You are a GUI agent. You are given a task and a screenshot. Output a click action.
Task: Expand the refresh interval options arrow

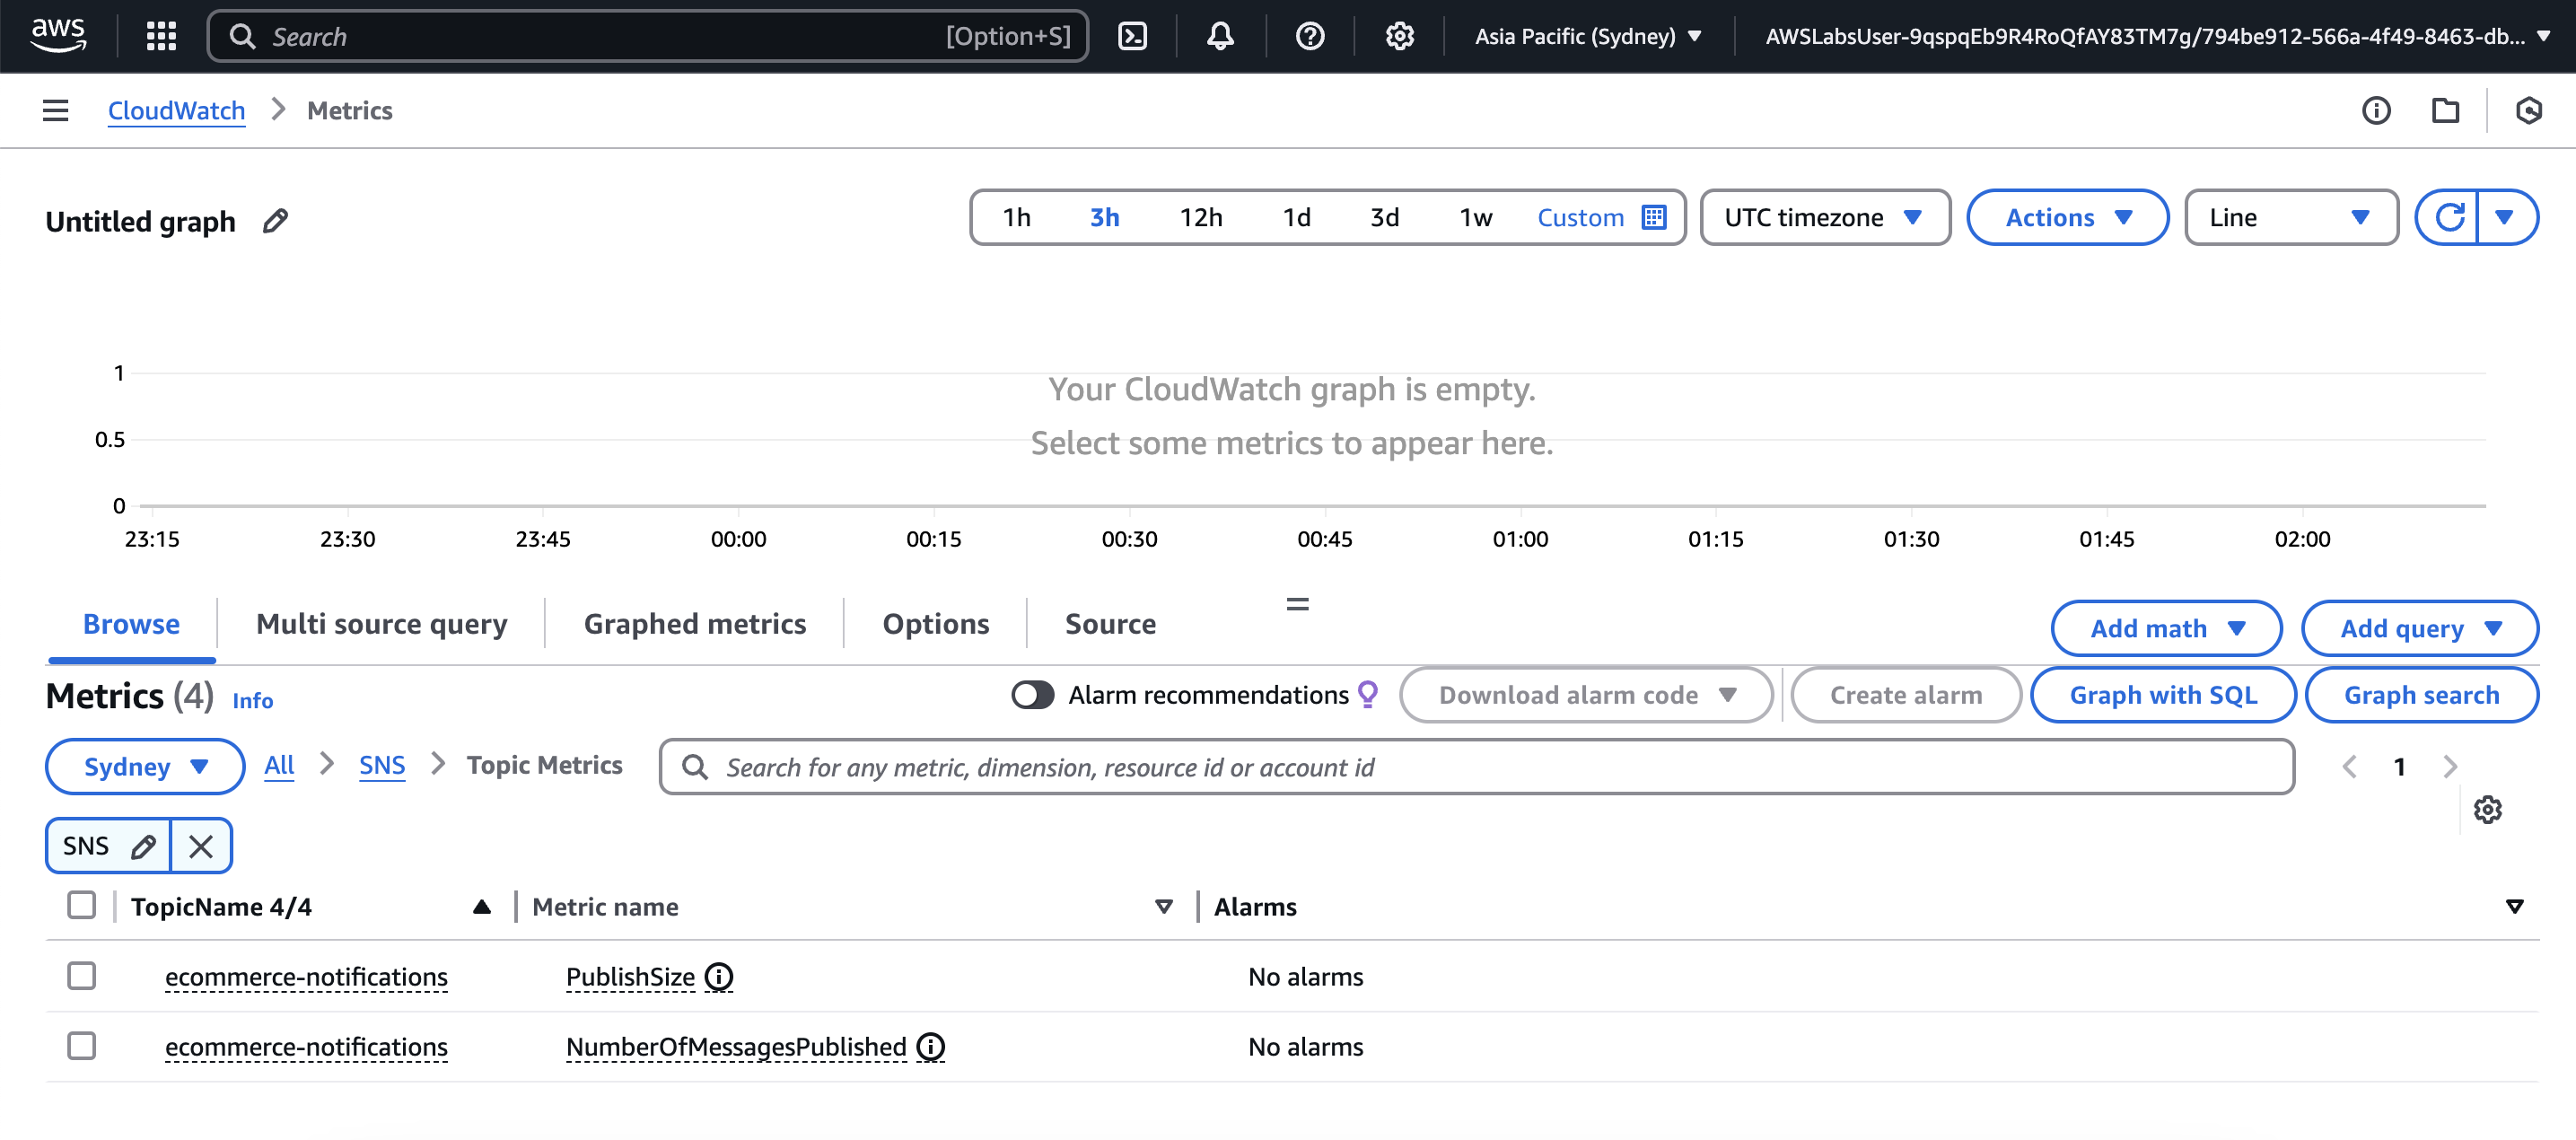pos(2505,217)
